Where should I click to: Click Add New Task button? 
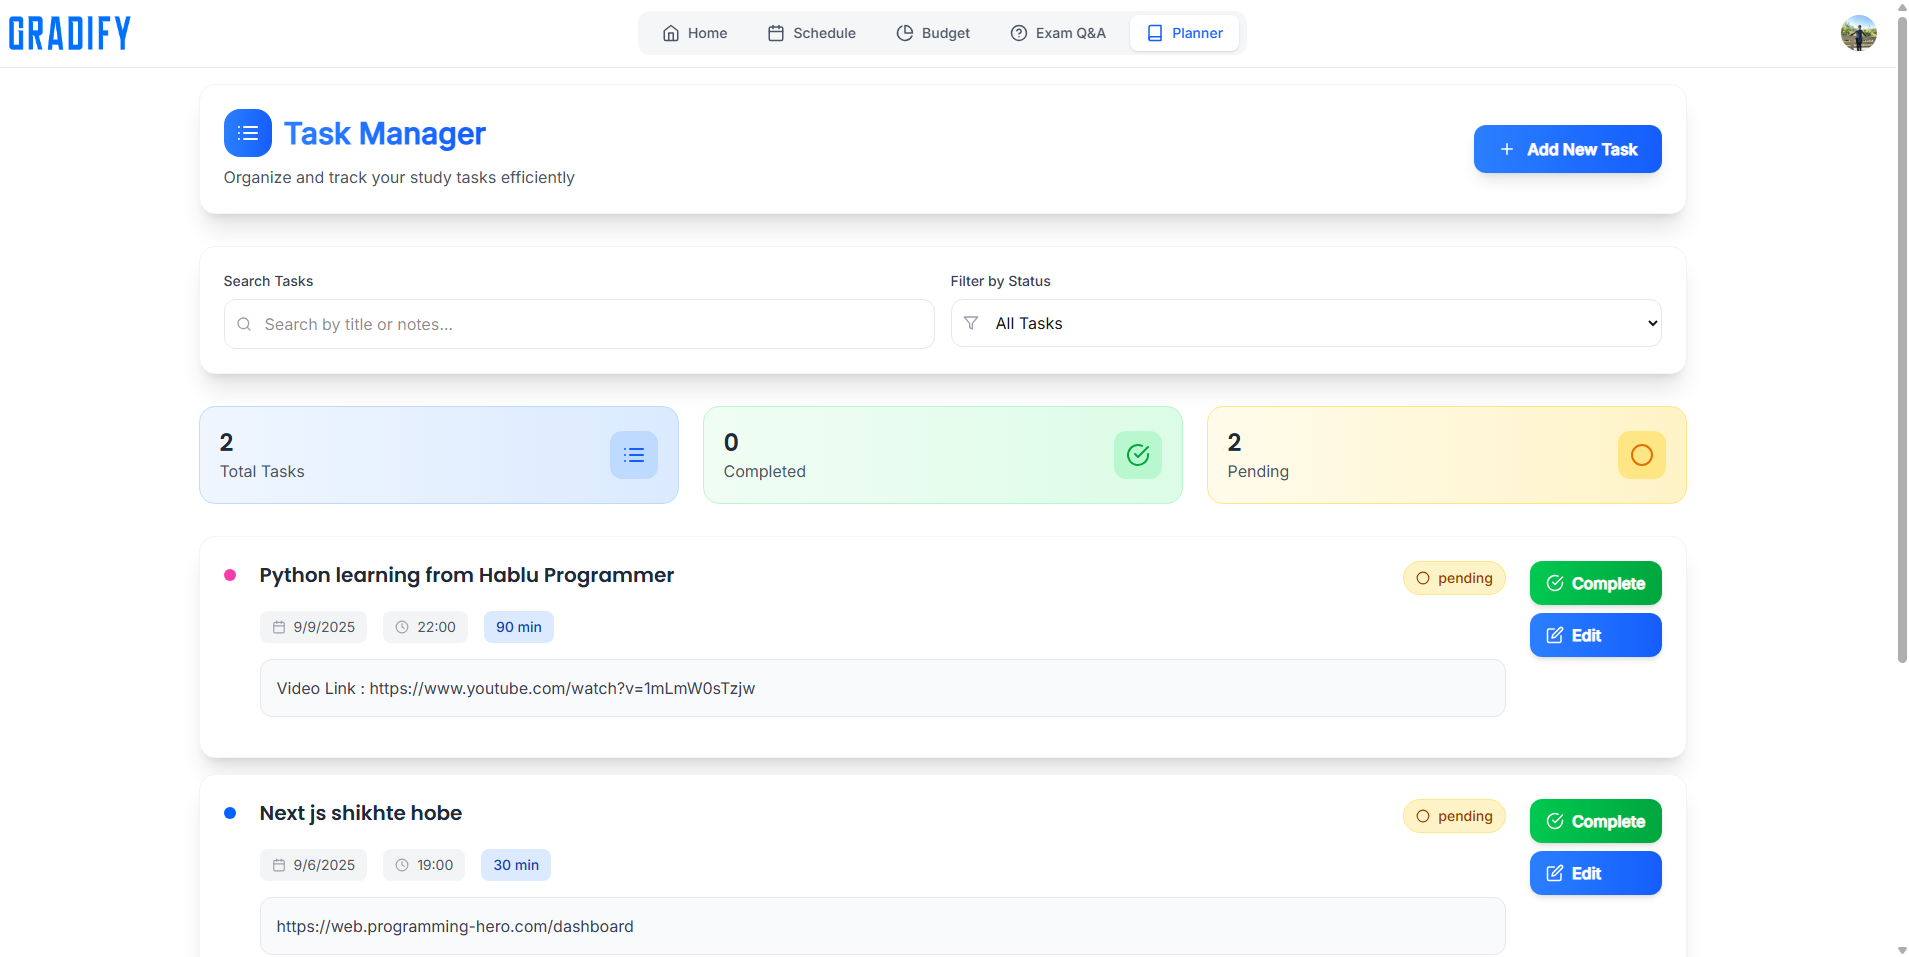click(x=1567, y=149)
